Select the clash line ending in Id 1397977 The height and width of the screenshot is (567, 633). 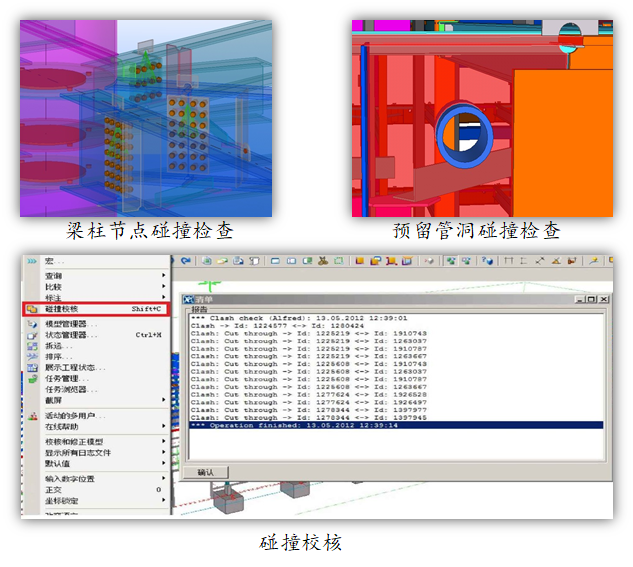309,410
